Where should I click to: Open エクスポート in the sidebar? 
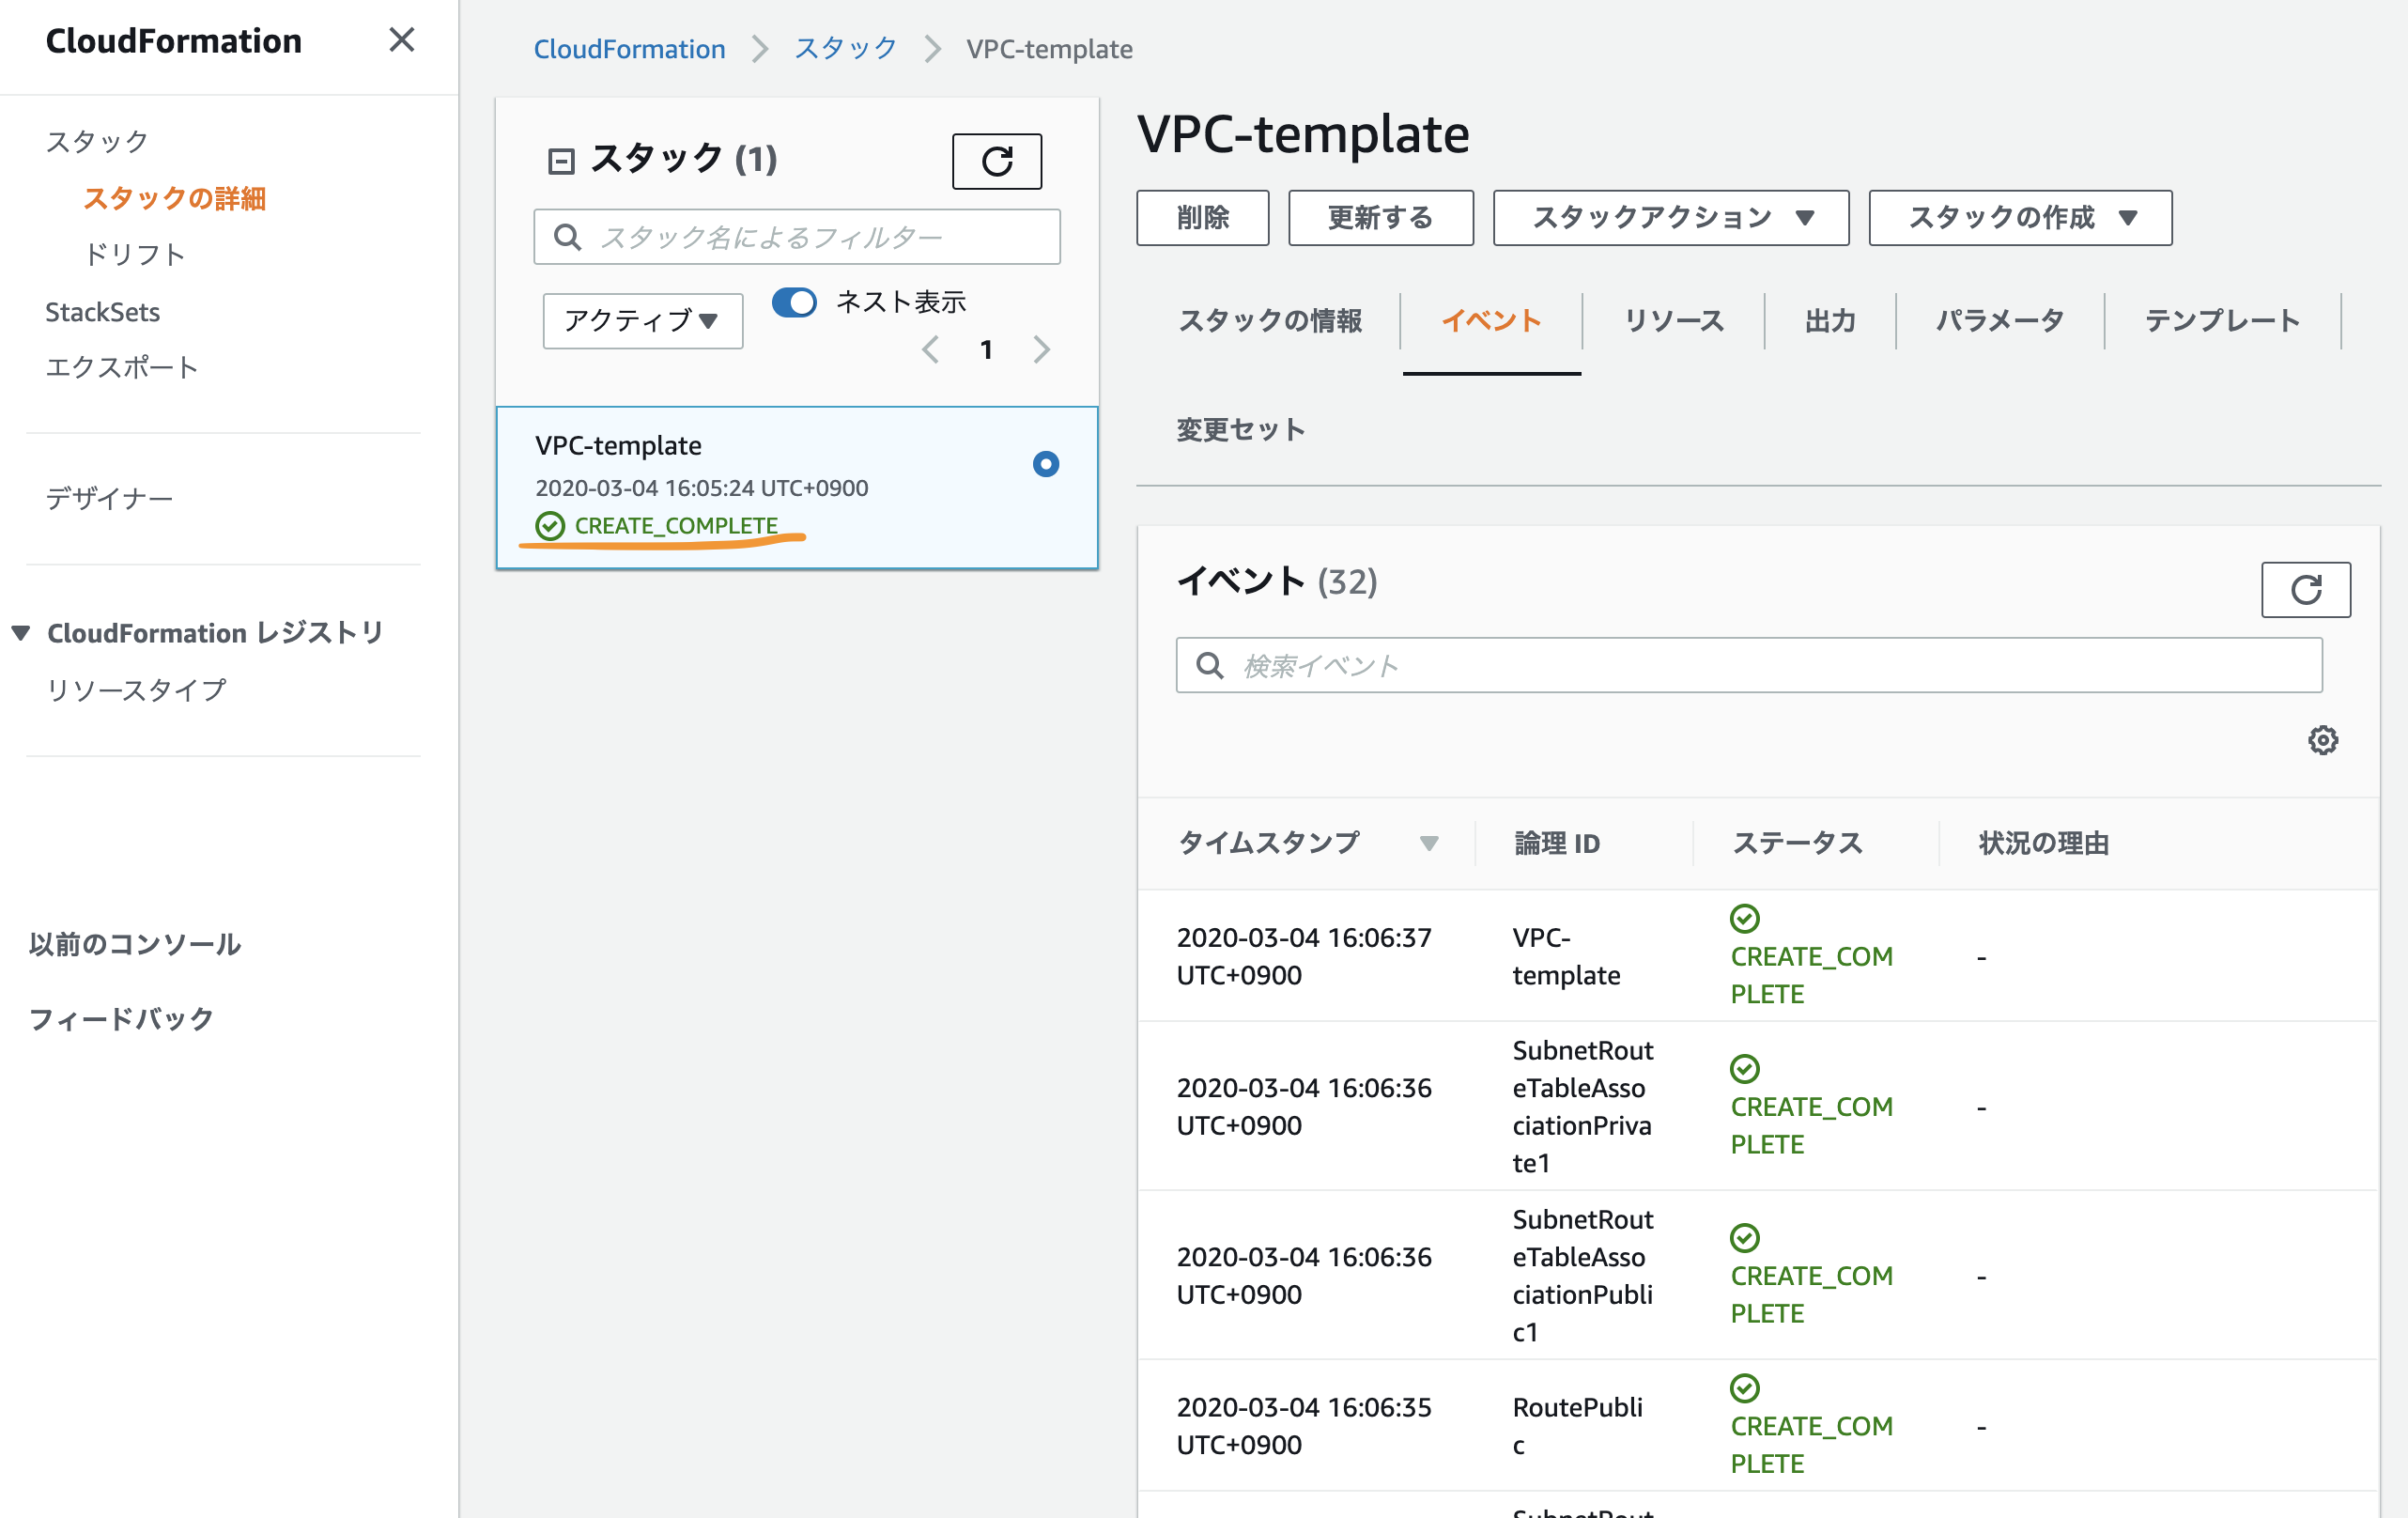(x=122, y=367)
